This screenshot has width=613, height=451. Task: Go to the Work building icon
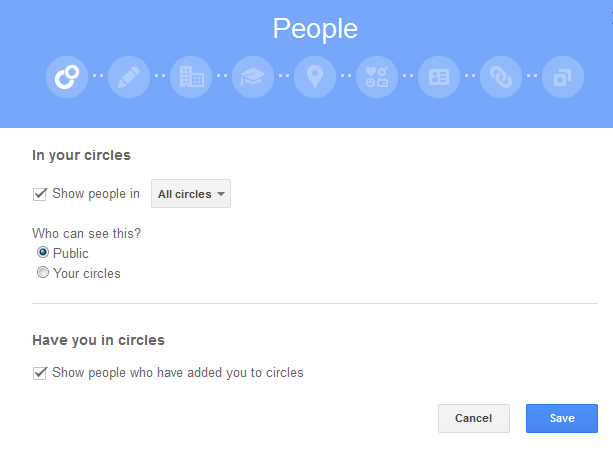click(x=191, y=77)
